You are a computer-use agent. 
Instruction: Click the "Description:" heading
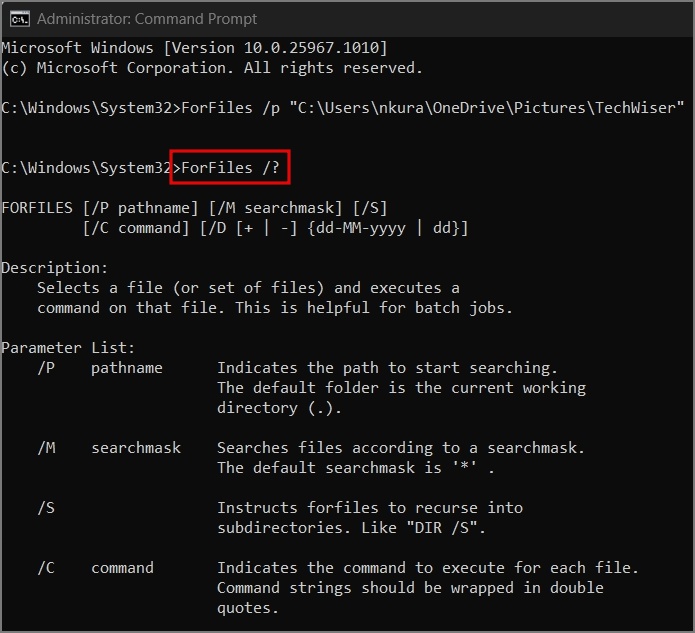click(54, 268)
